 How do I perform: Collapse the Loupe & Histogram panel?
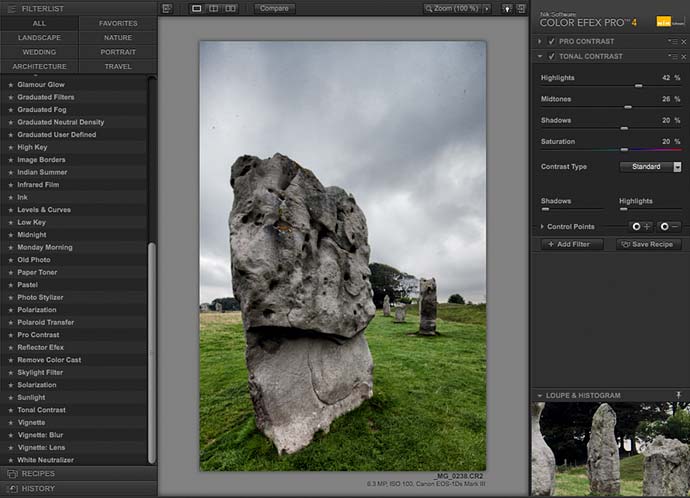click(x=540, y=395)
